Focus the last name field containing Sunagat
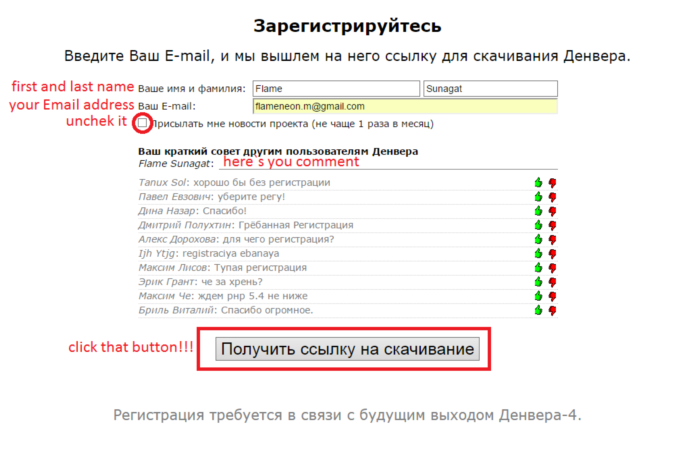 [490, 88]
